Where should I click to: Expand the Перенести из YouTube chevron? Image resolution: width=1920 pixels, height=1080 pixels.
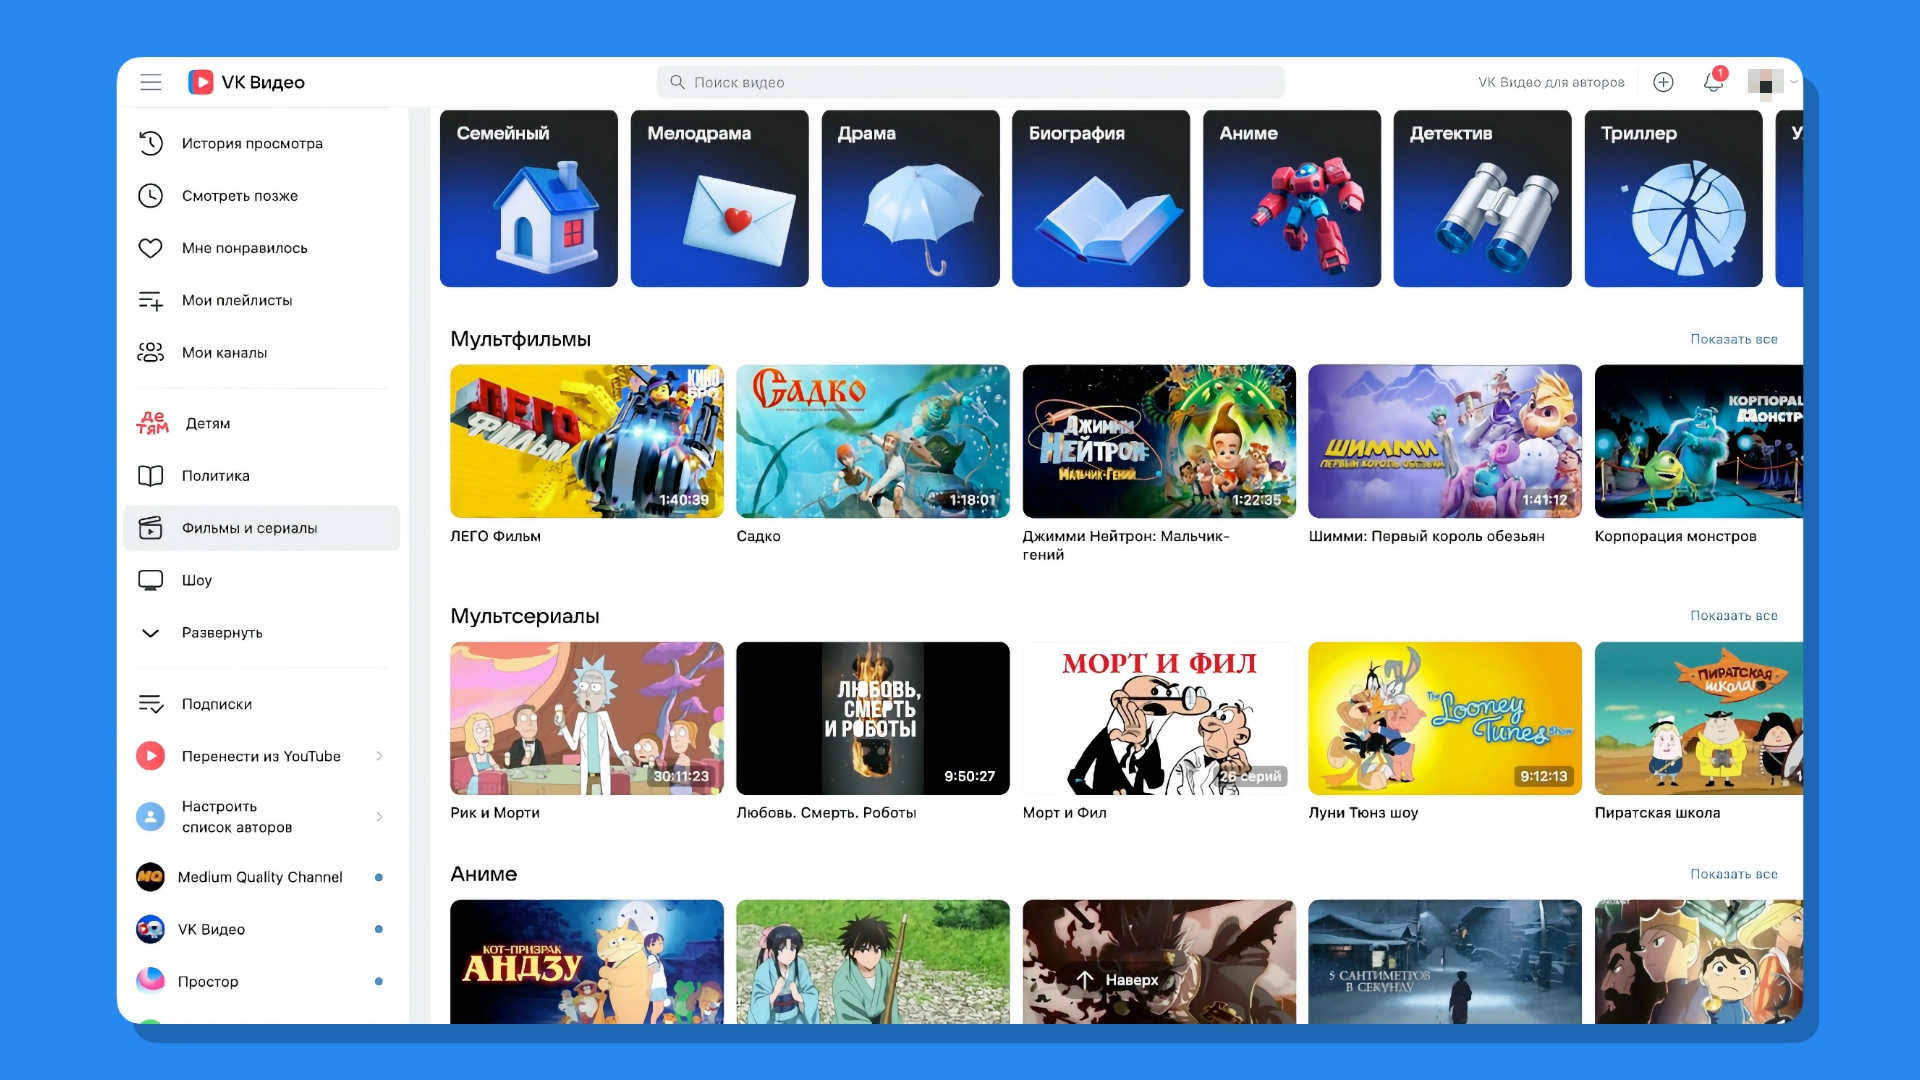379,756
